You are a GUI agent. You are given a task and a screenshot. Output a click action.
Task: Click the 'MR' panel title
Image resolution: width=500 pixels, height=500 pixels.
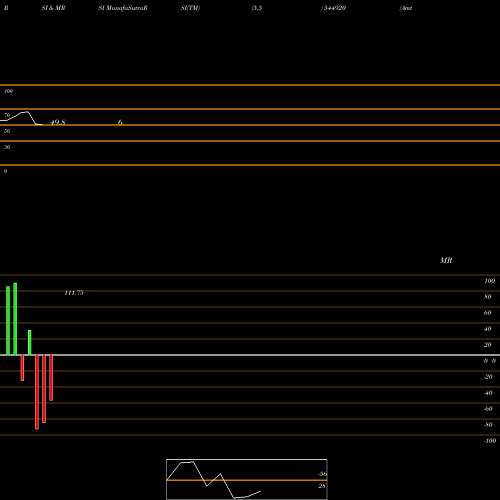pos(446,260)
